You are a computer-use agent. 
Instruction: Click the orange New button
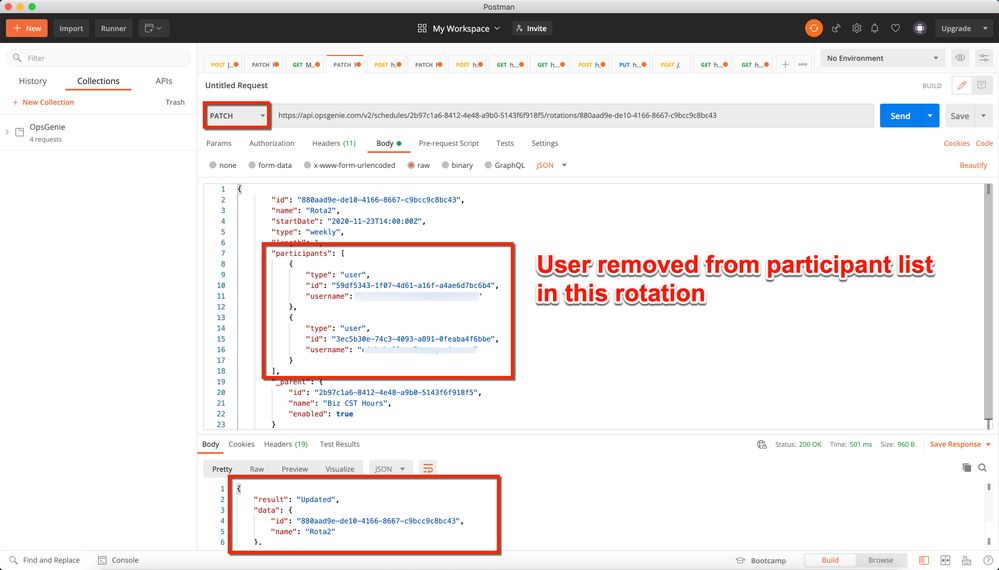coord(27,28)
